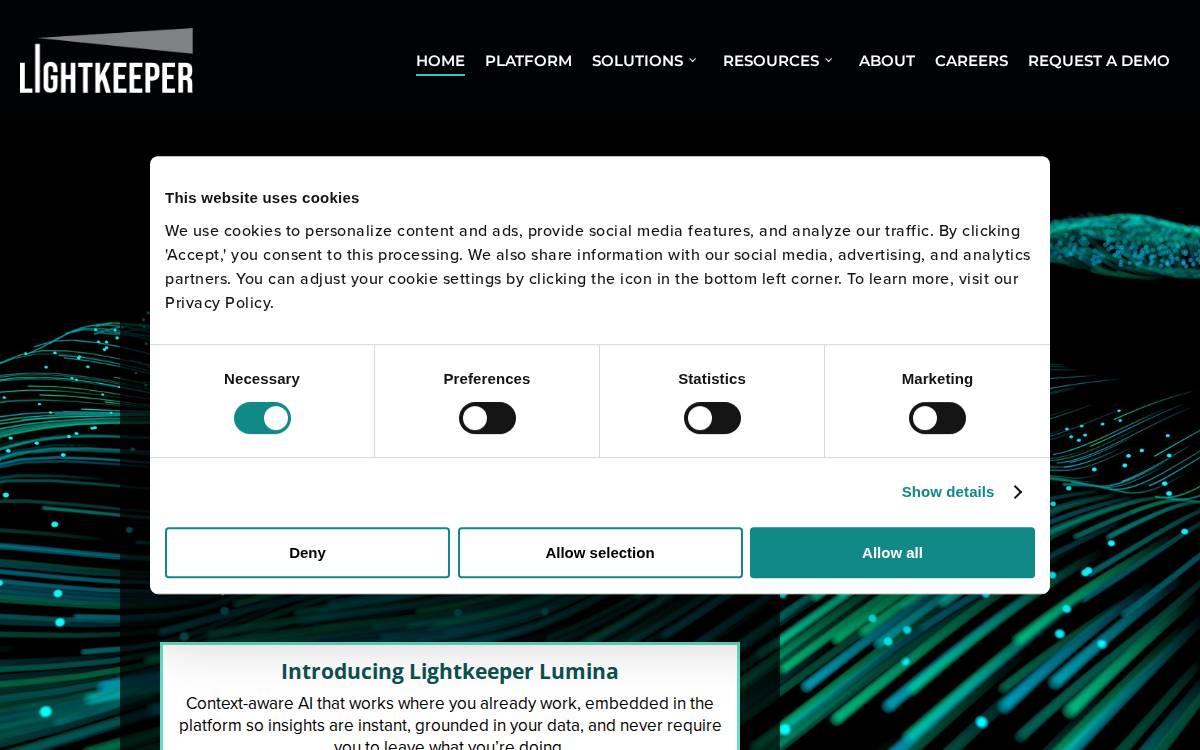Click Allow all button
This screenshot has height=750, width=1200.
point(892,553)
